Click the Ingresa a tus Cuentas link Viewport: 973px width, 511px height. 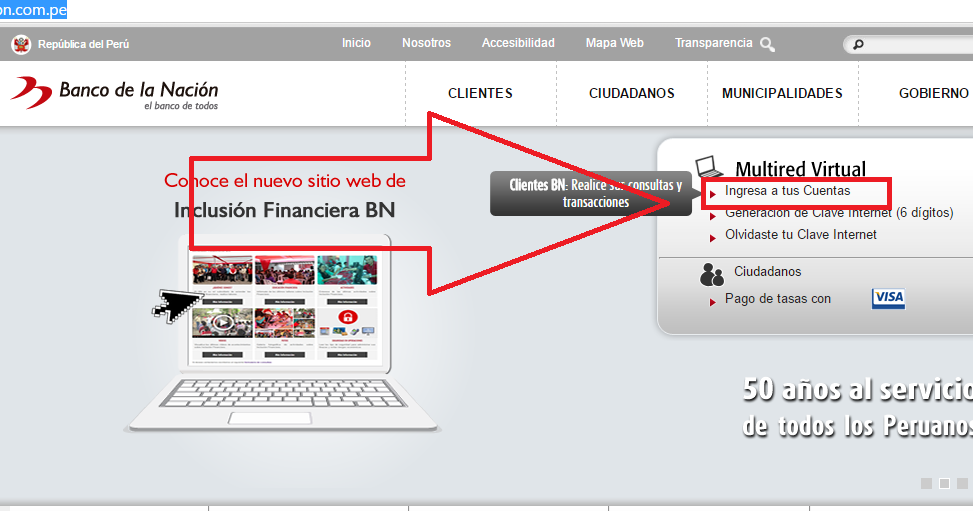tap(787, 191)
